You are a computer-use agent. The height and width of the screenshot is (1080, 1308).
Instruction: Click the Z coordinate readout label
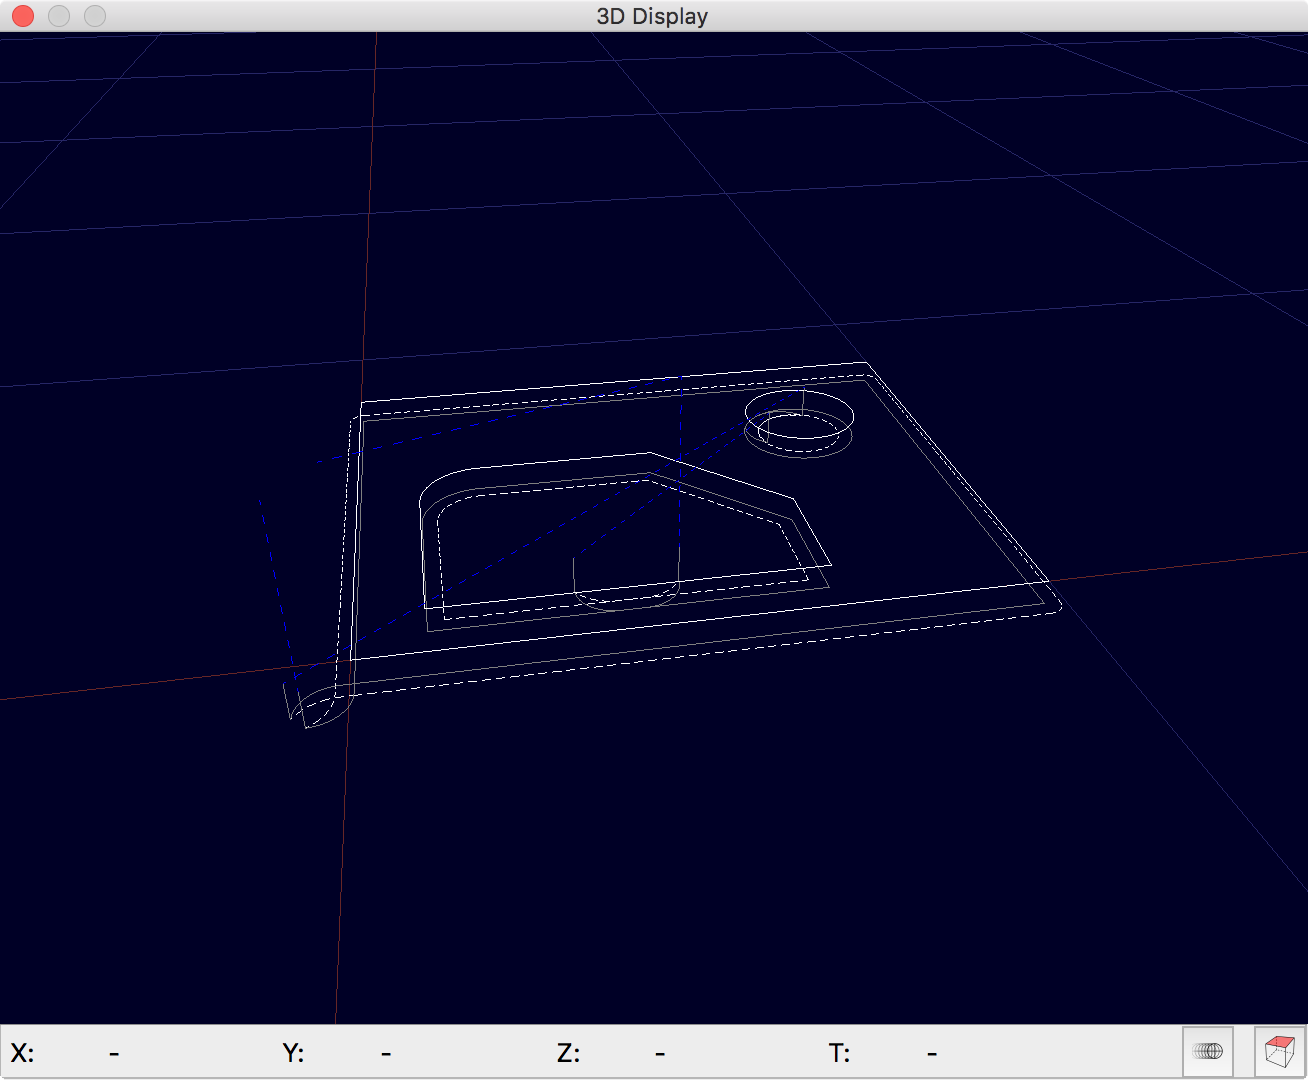(568, 1053)
